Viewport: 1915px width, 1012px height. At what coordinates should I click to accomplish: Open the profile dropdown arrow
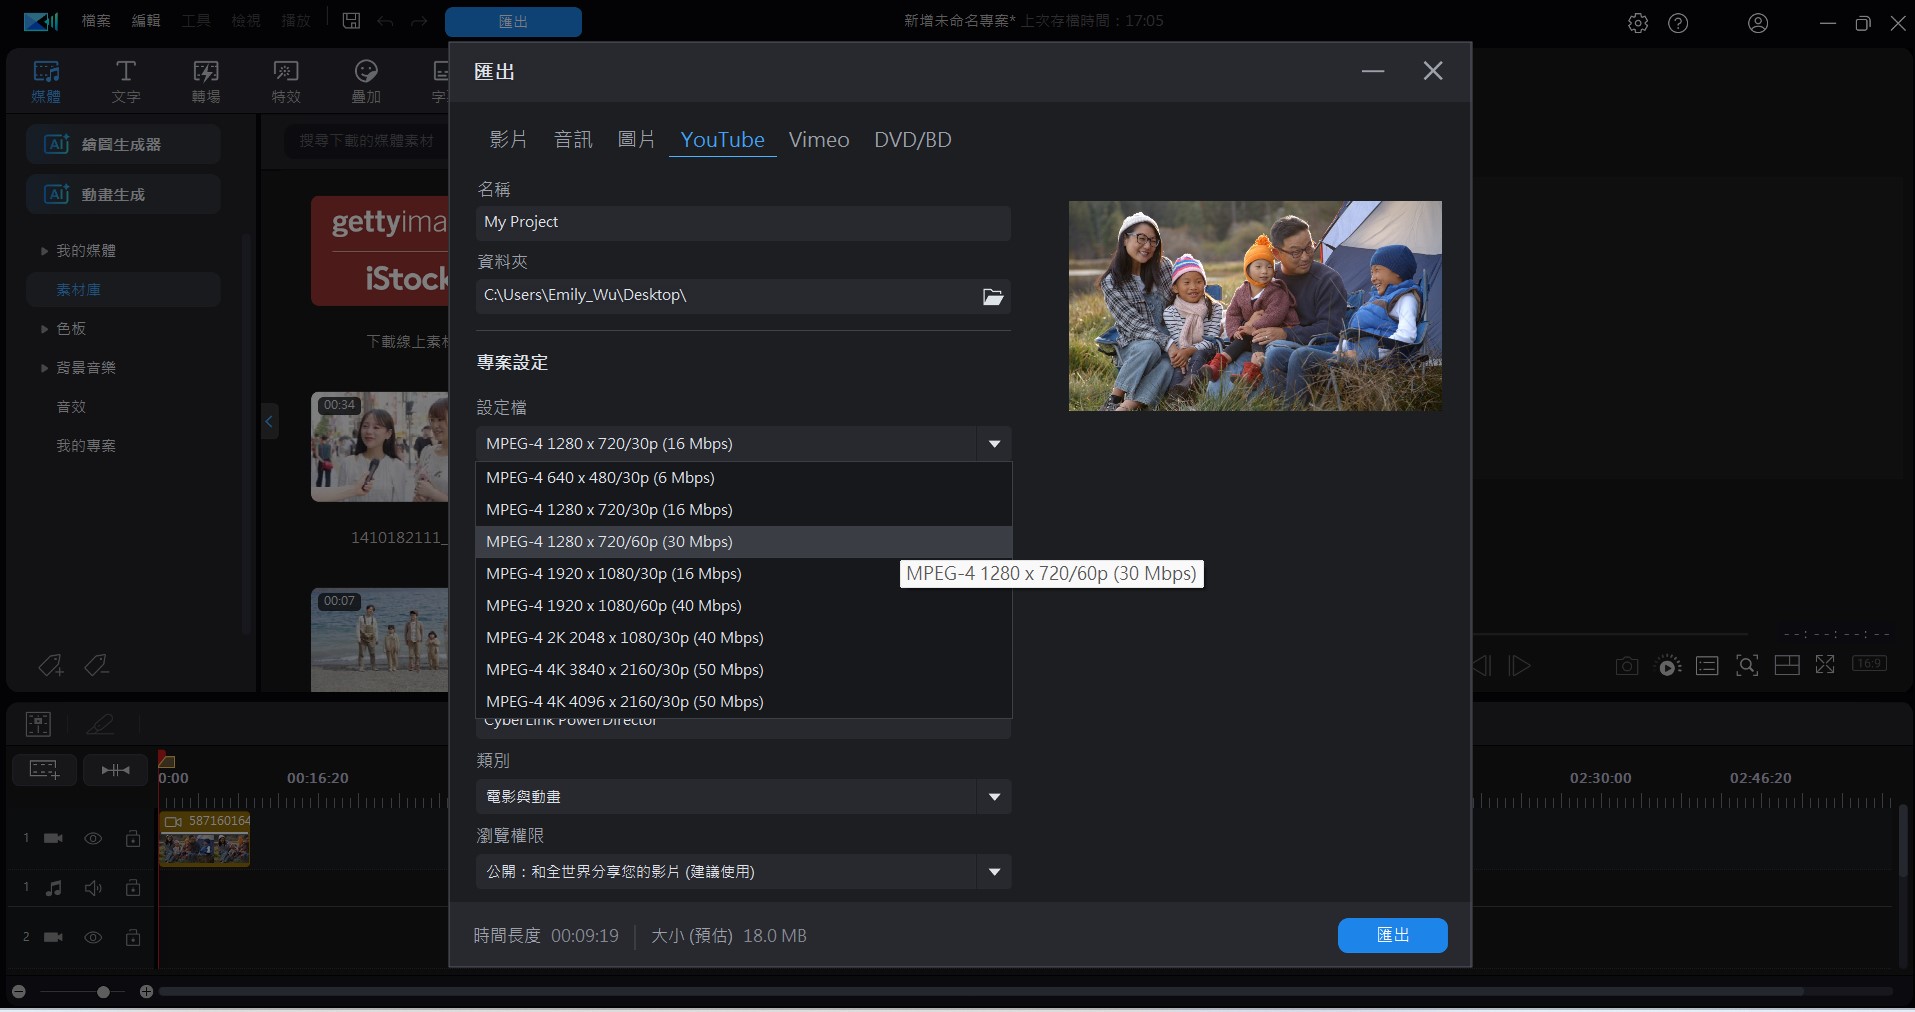(994, 444)
